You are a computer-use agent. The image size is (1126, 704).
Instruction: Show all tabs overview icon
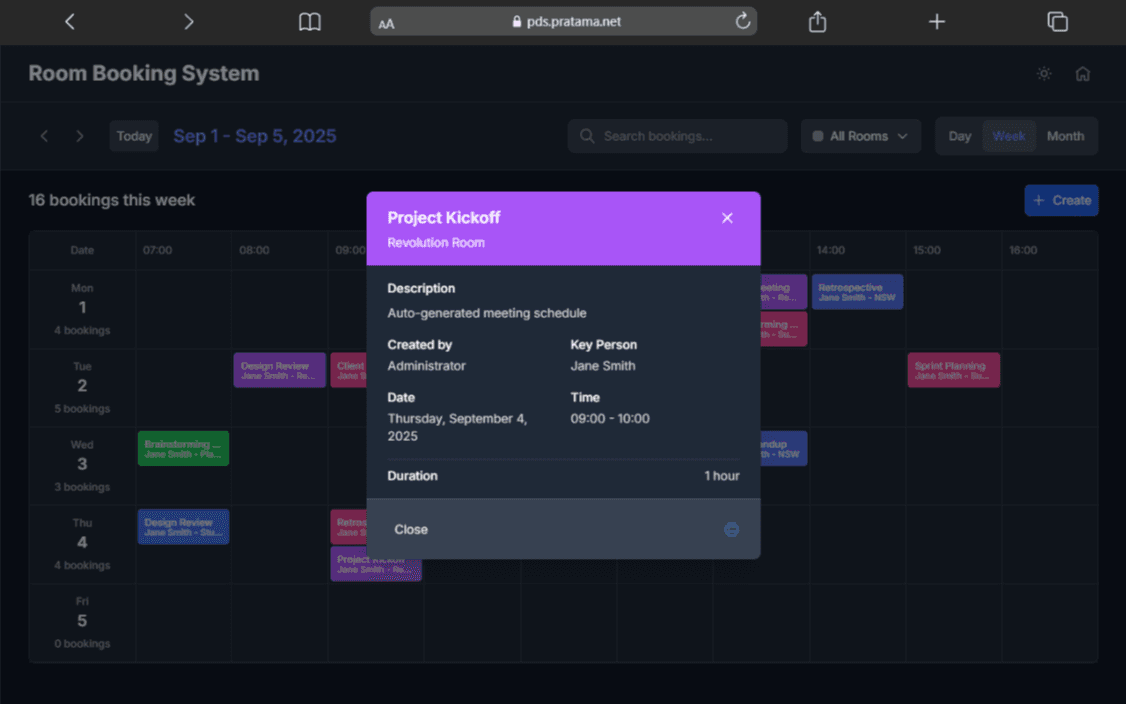[x=1057, y=22]
